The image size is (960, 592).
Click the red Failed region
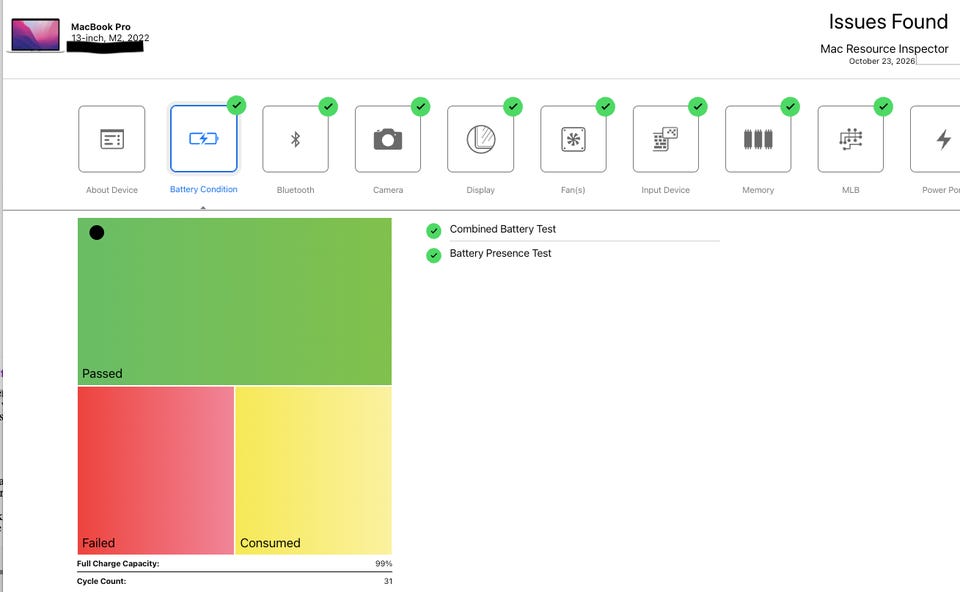[156, 470]
